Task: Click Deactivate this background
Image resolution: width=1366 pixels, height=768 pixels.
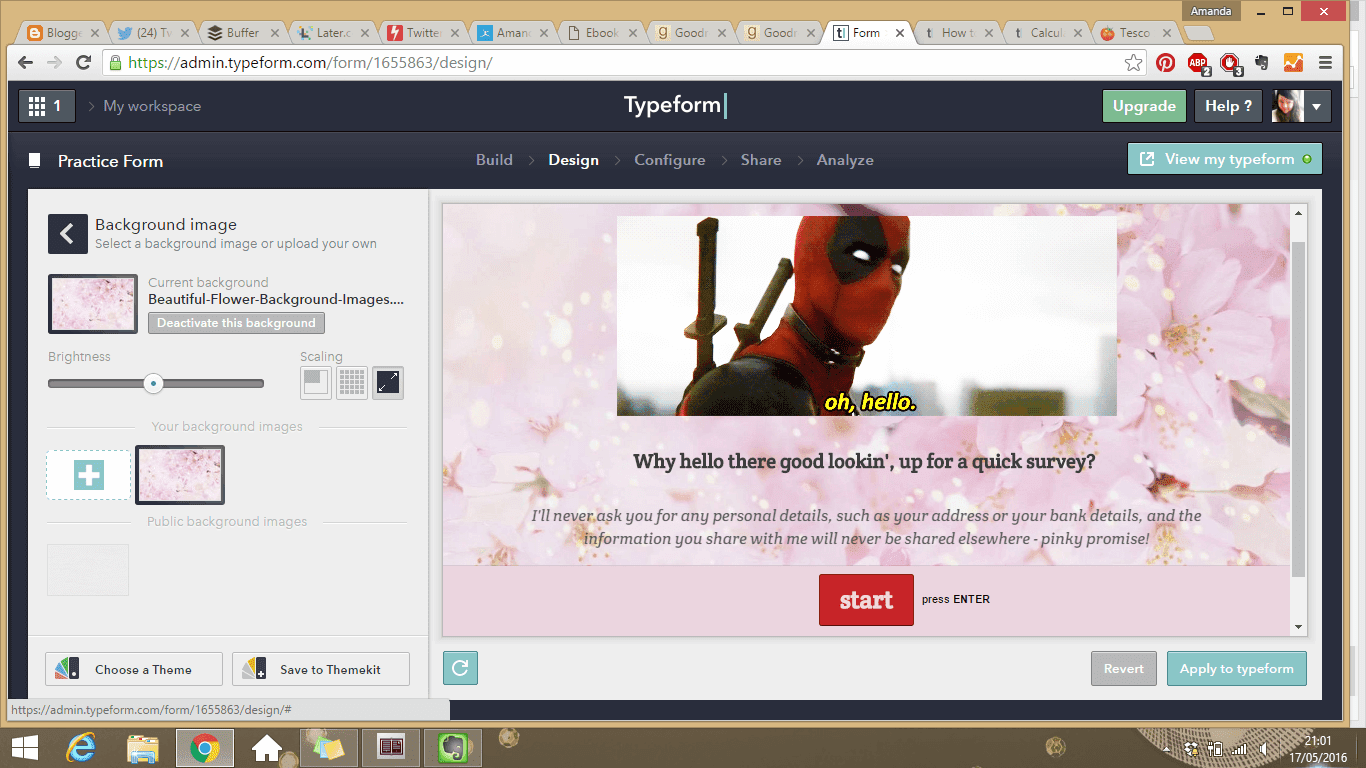Action: [x=236, y=323]
